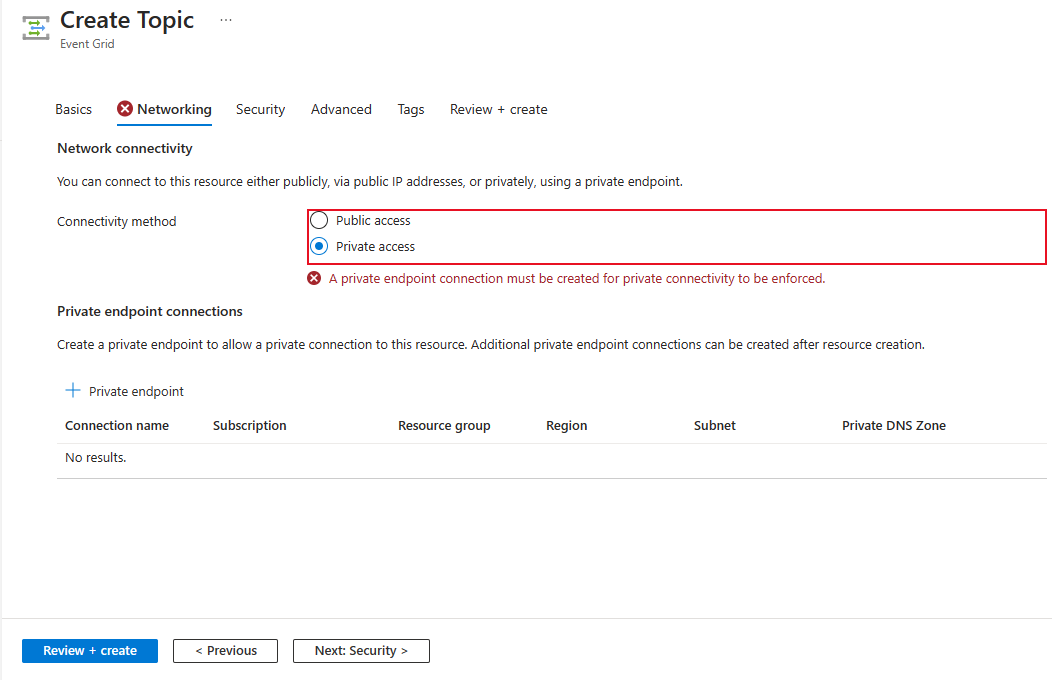Open the Security tab
Screen dimensions: 1052x680
260,109
